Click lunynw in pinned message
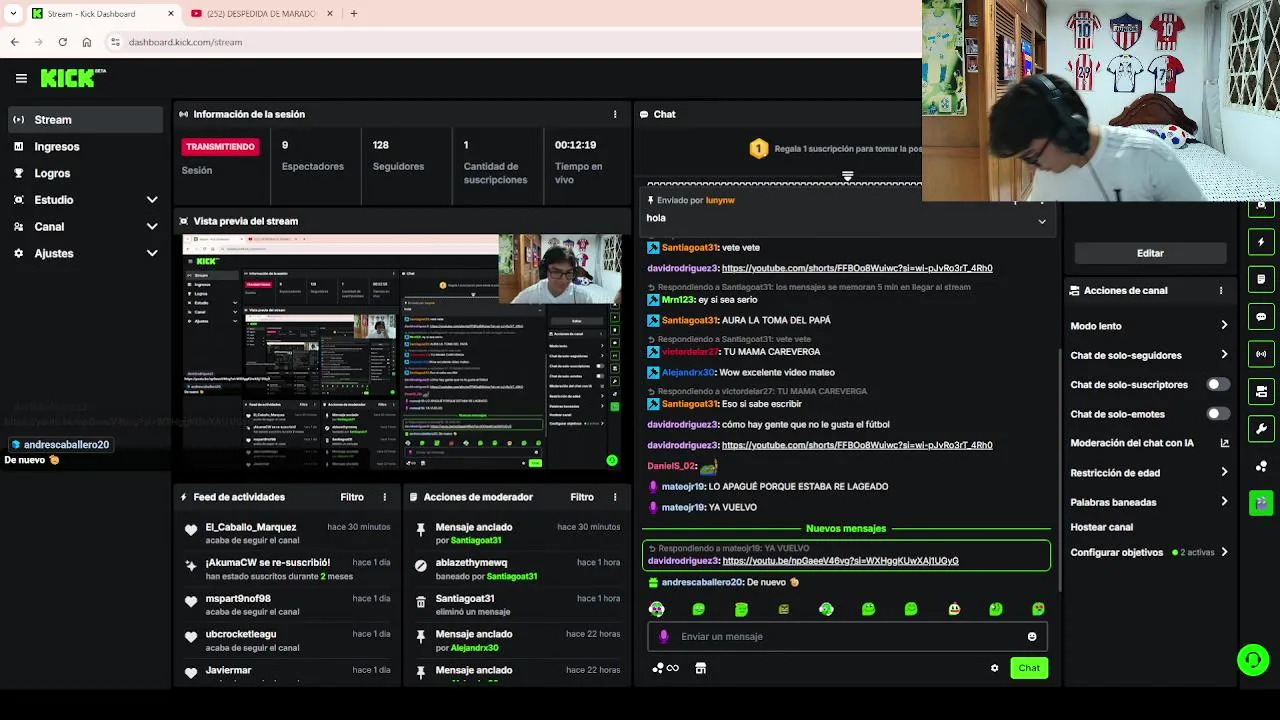This screenshot has width=1280, height=720. click(x=720, y=200)
